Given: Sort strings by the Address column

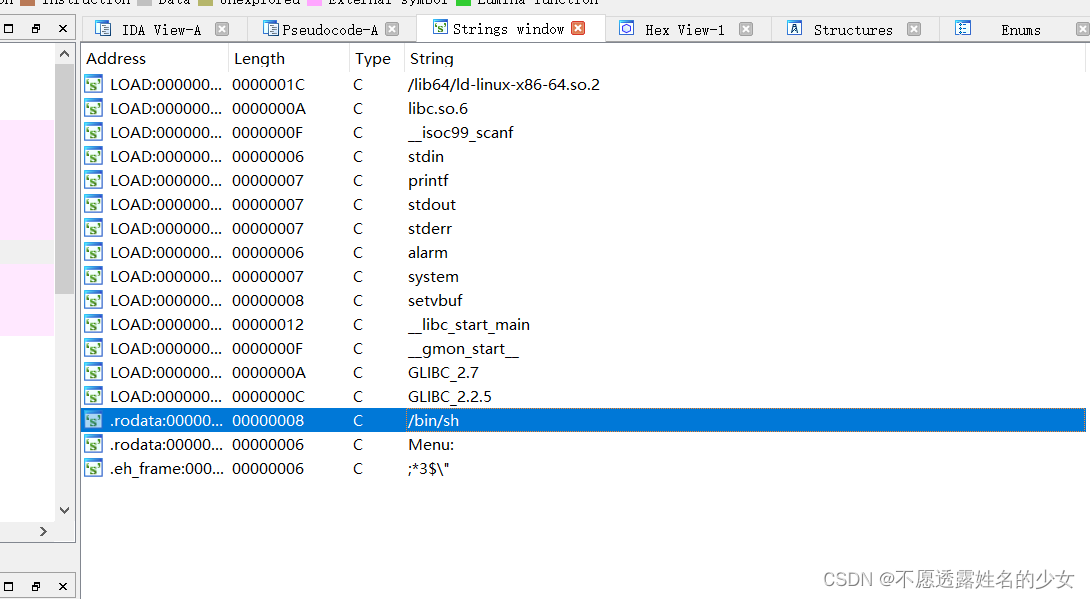Looking at the screenshot, I should click(115, 58).
